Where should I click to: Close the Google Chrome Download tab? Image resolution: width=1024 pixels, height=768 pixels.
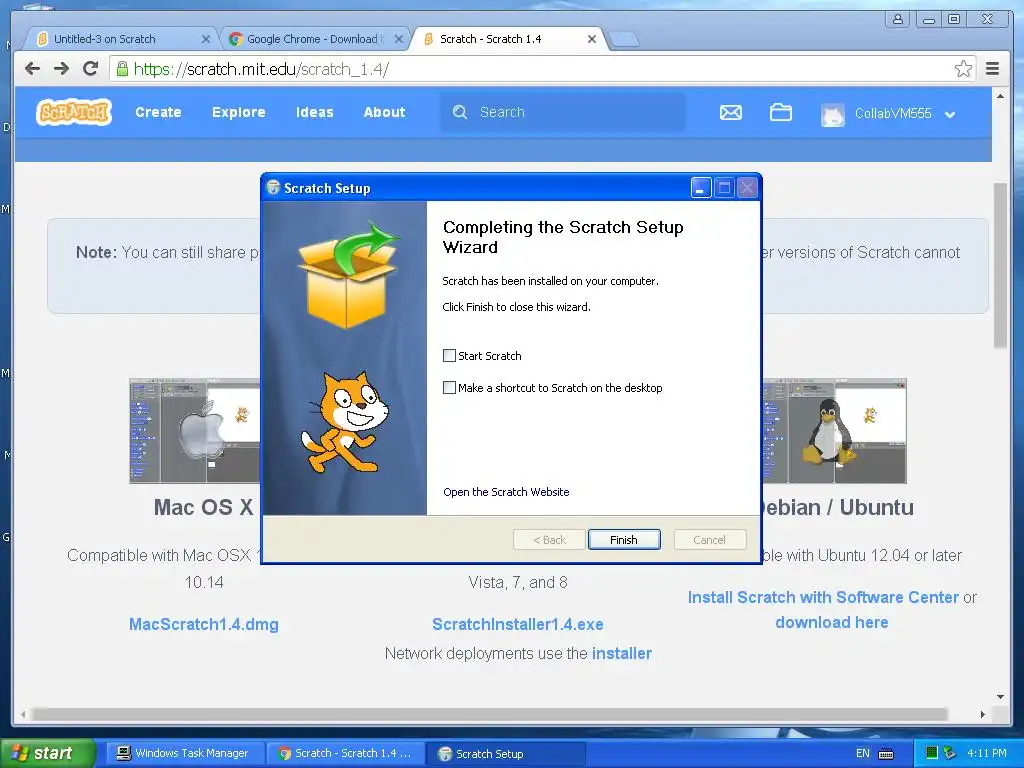pos(398,39)
